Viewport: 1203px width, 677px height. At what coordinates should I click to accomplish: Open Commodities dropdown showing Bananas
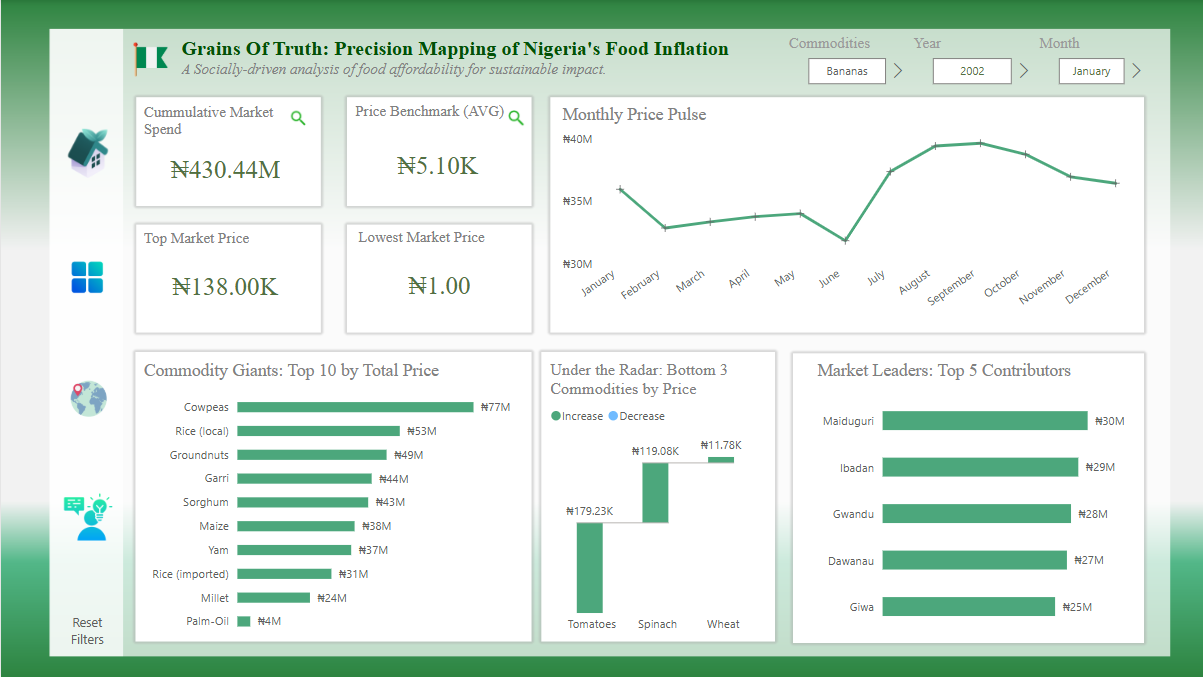click(847, 71)
